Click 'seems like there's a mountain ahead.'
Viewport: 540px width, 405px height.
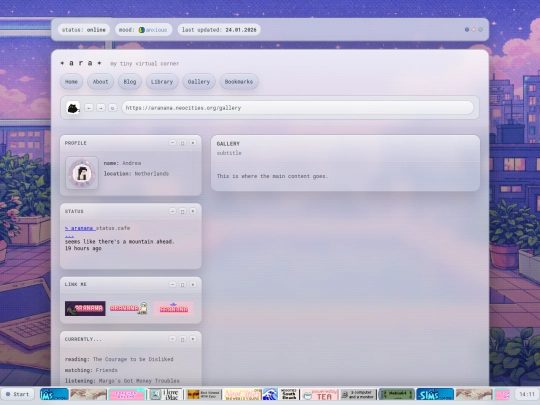pyautogui.click(x=120, y=241)
